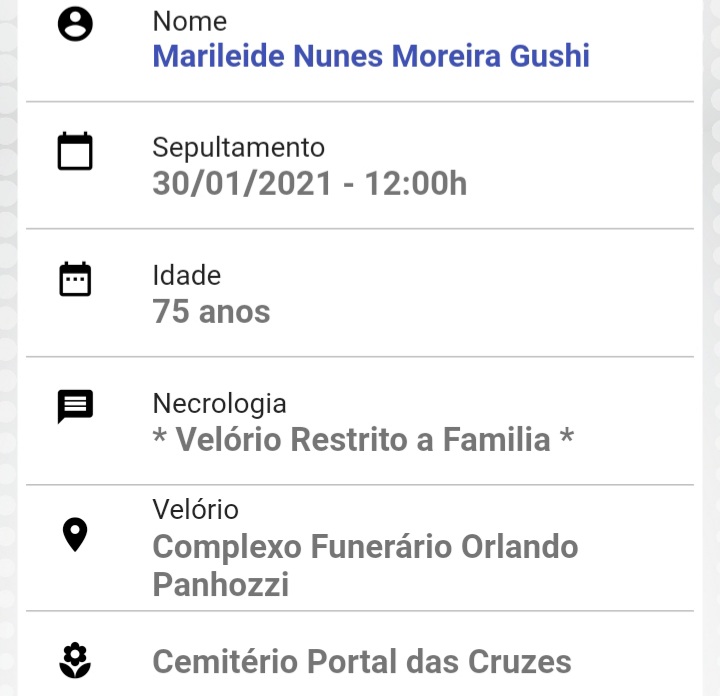Select the burial date 30/01/2021 - 12:00h
720x696 pixels.
[x=310, y=184]
